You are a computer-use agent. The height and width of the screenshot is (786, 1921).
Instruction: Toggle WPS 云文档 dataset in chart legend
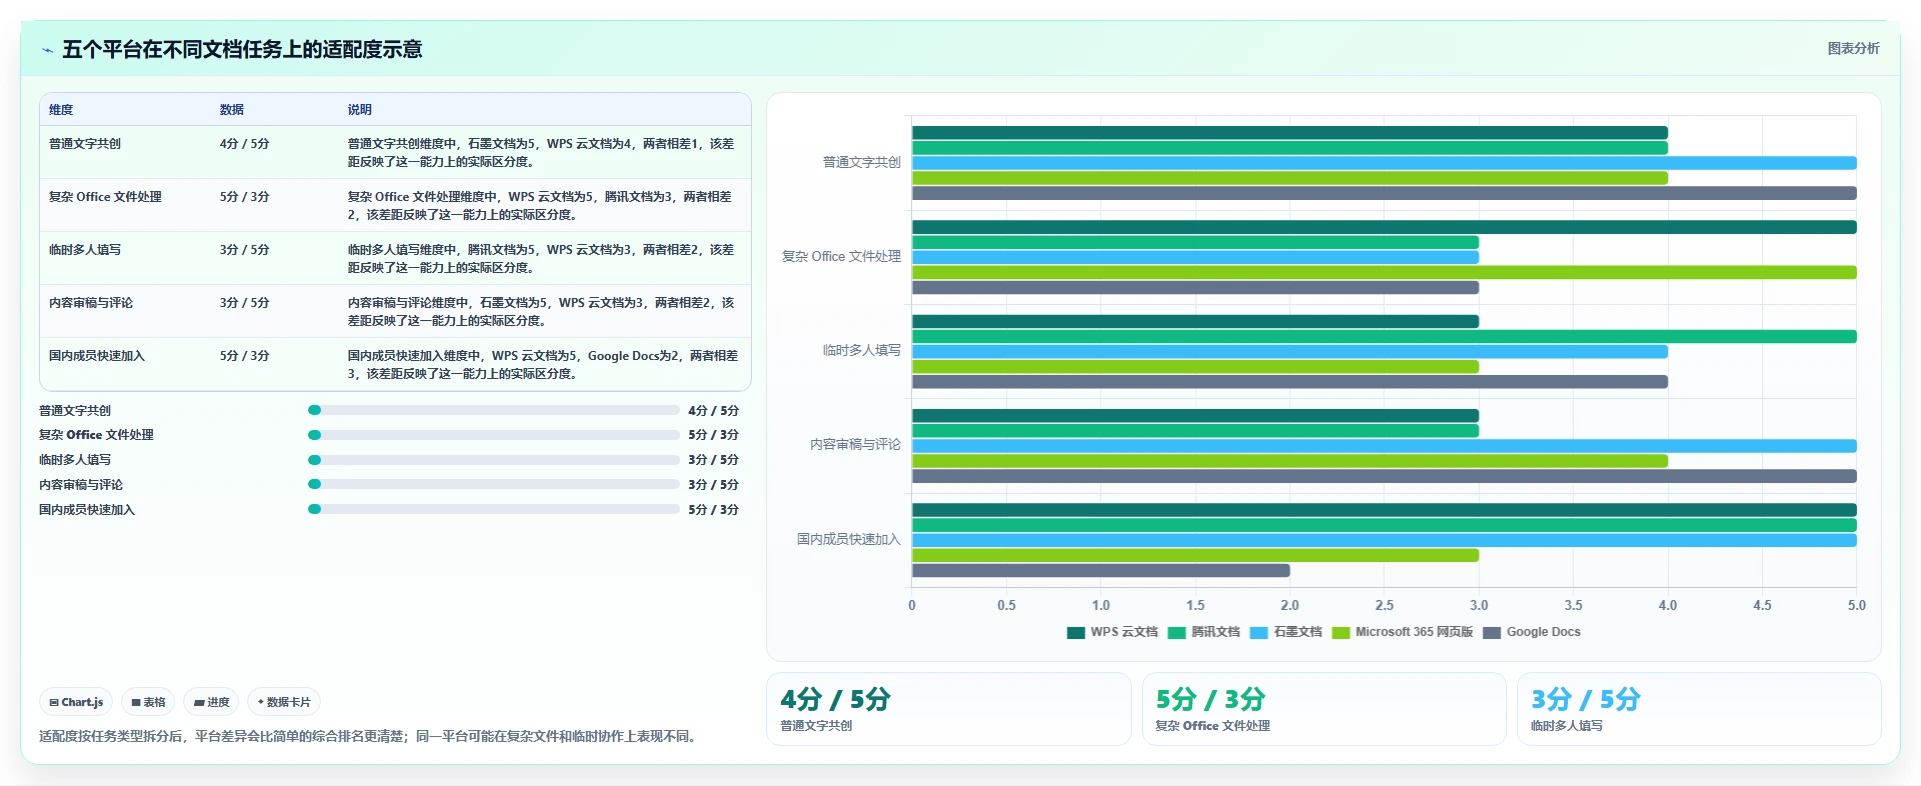(1112, 632)
